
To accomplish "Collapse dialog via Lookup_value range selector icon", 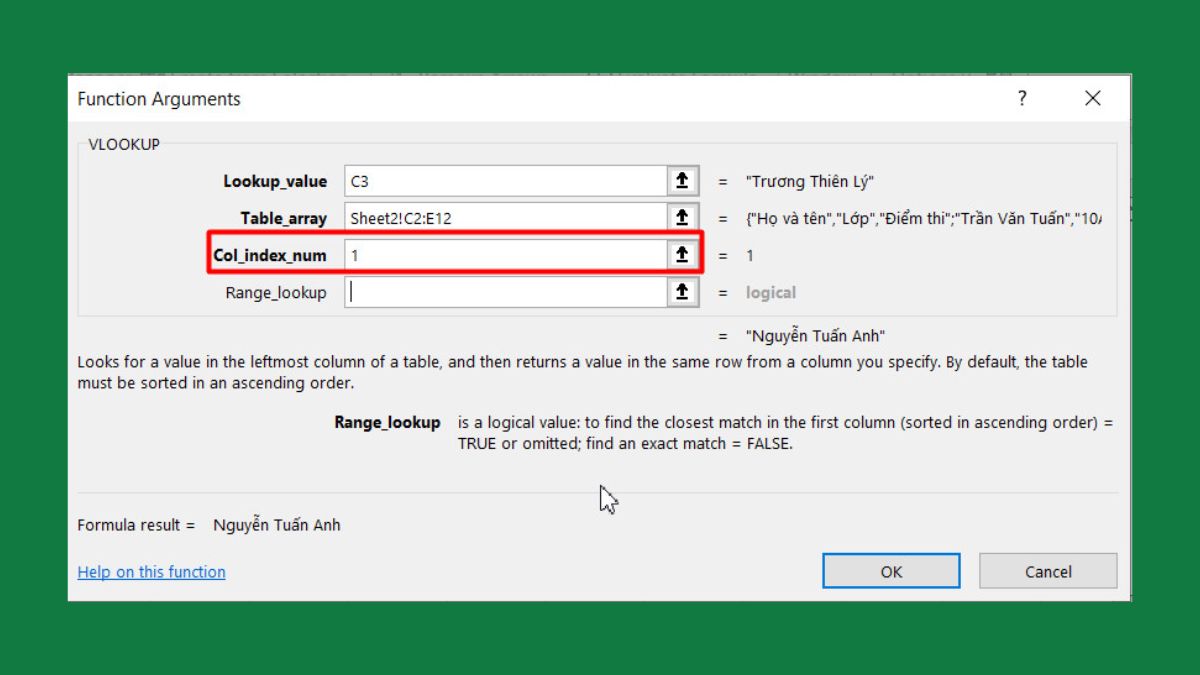I will (x=682, y=181).
